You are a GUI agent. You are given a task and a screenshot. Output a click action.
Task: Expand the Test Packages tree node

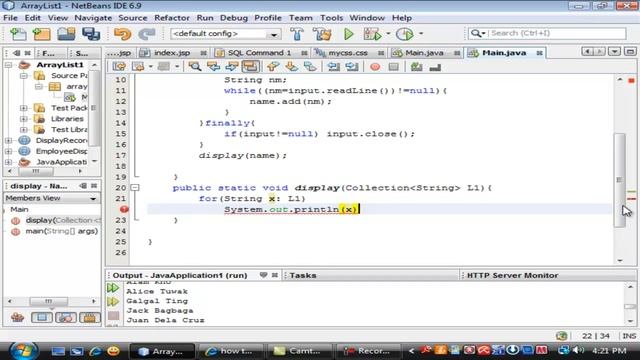click(24, 108)
